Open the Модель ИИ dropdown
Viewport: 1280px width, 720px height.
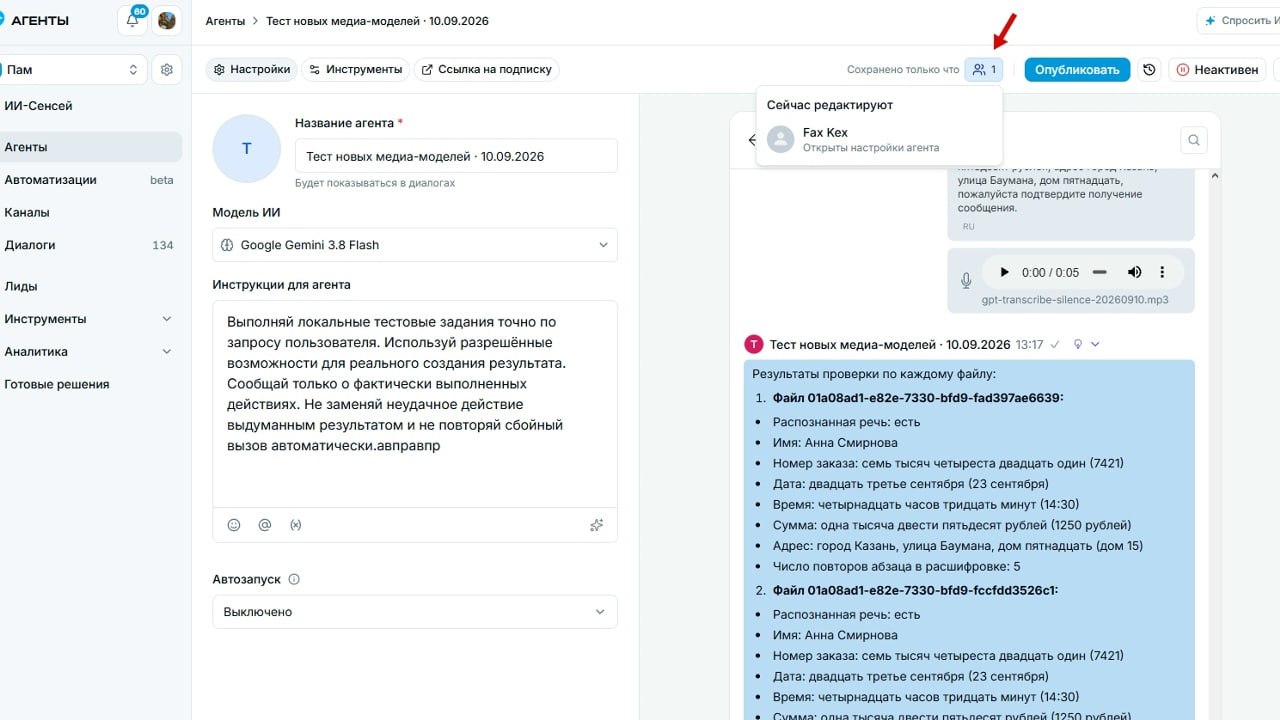[415, 245]
